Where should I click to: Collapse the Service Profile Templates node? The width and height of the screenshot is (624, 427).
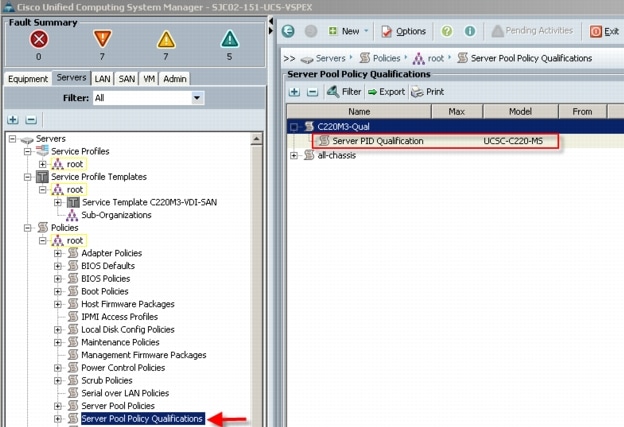[27, 177]
